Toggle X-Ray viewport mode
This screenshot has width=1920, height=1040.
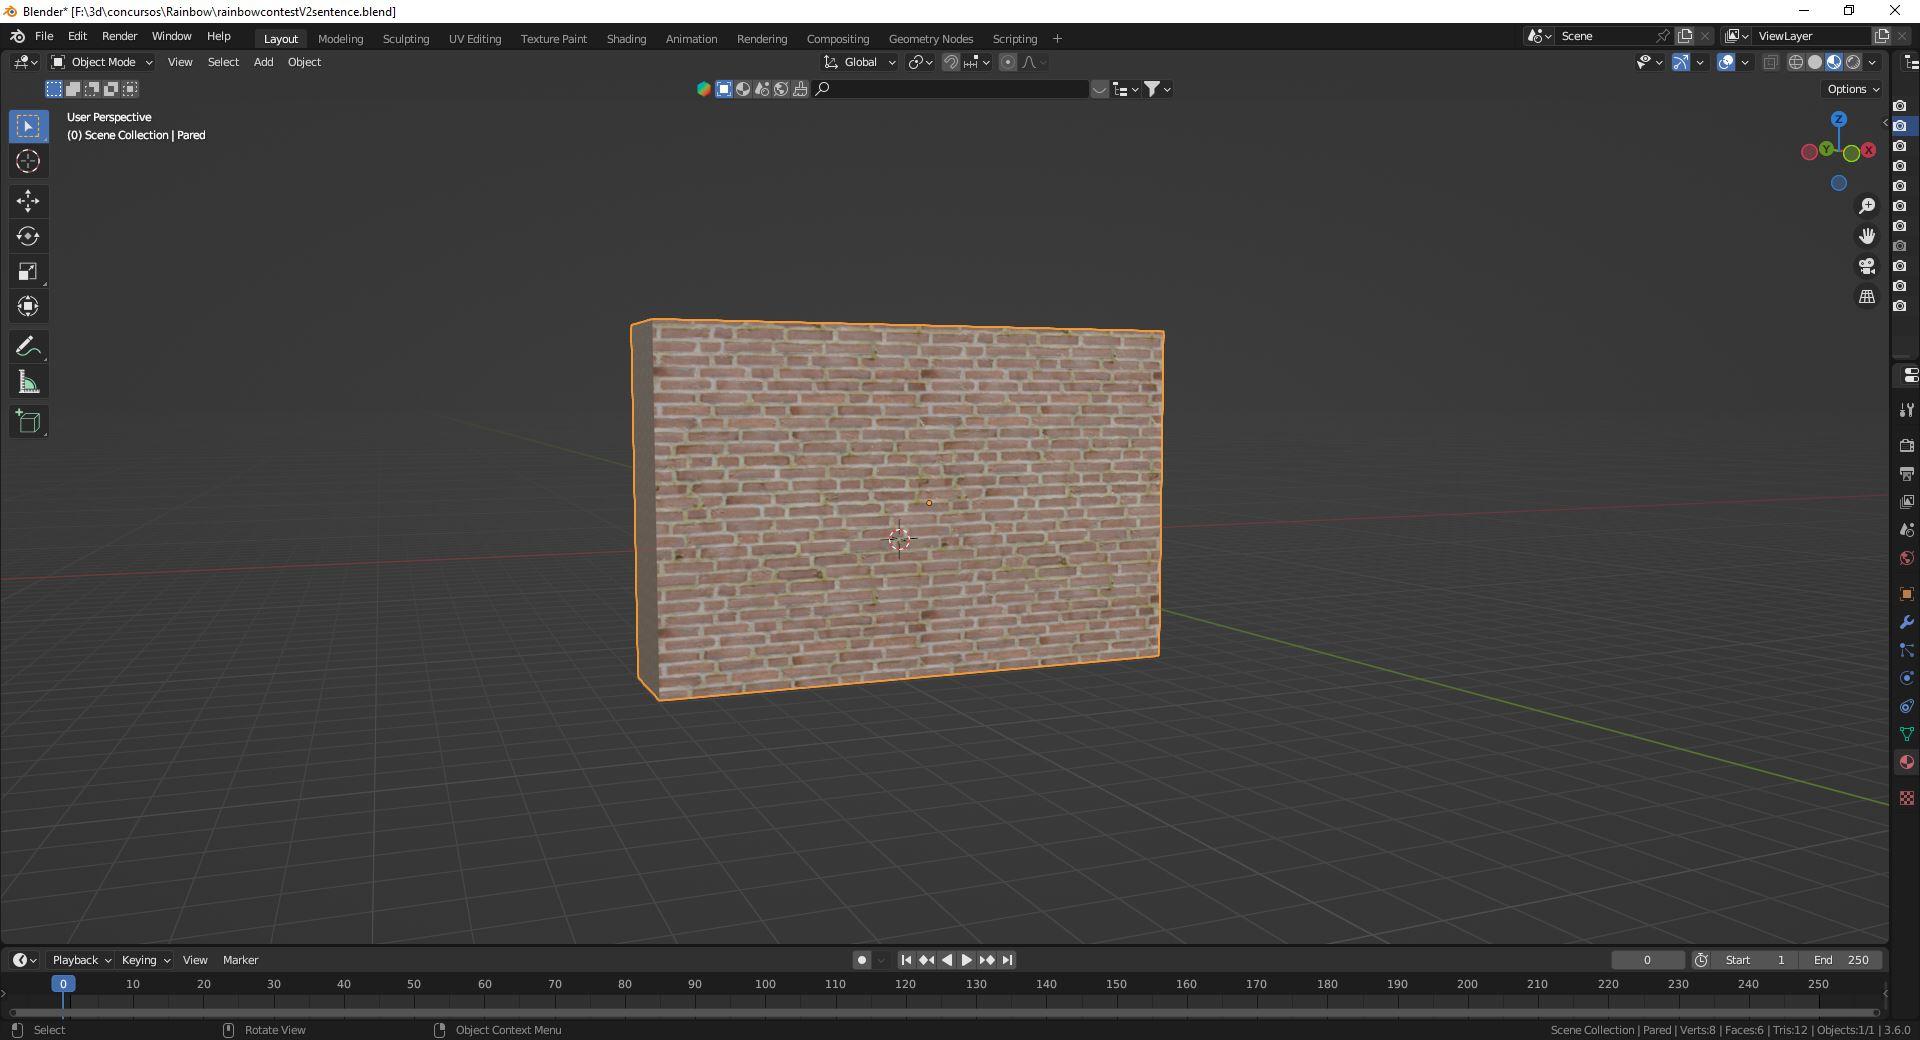pos(1771,62)
